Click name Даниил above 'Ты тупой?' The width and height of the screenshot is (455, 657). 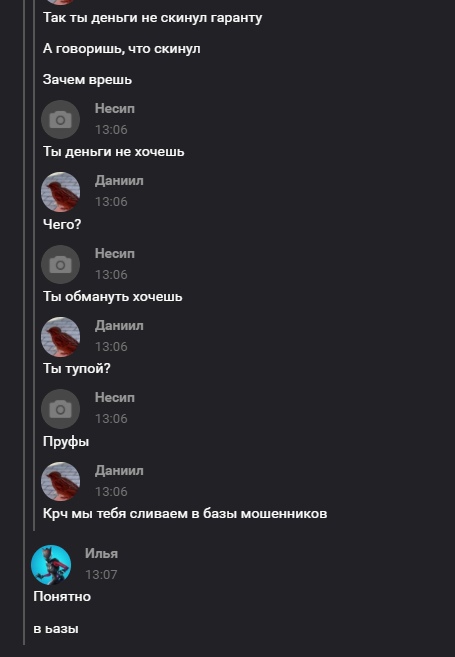[x=119, y=326]
